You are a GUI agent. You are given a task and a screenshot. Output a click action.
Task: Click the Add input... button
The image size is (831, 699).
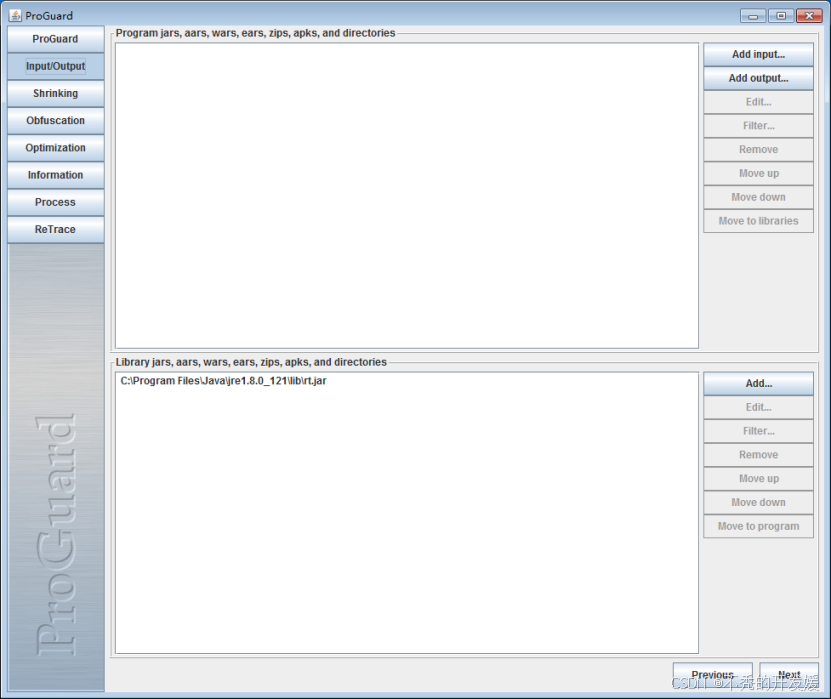[x=758, y=55]
